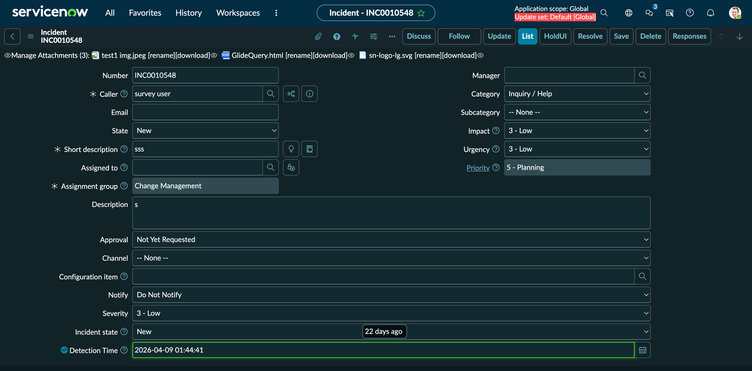752x371 pixels.
Task: Open global search magnifier icon
Action: [x=604, y=13]
